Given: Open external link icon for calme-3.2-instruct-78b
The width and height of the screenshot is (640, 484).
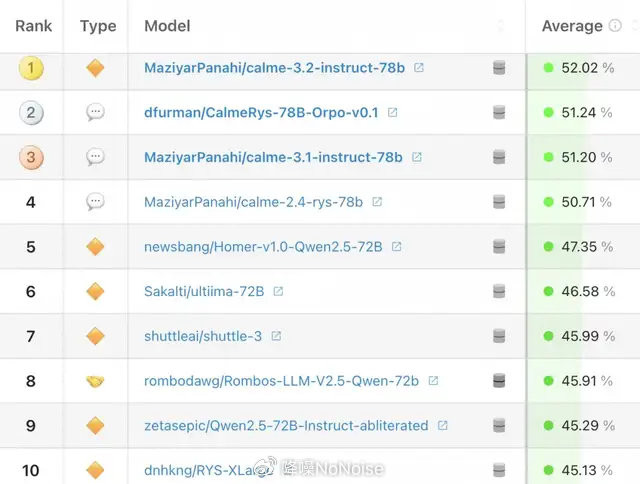Looking at the screenshot, I should [419, 67].
